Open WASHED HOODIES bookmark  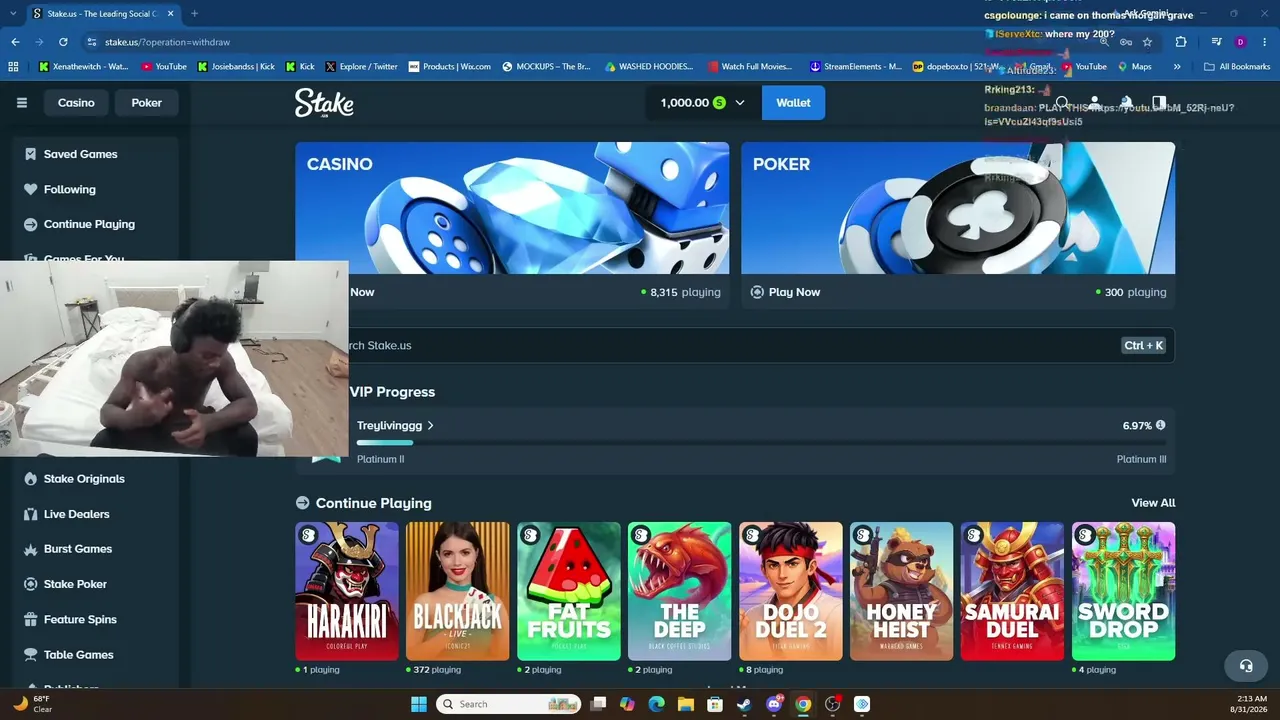(x=648, y=67)
